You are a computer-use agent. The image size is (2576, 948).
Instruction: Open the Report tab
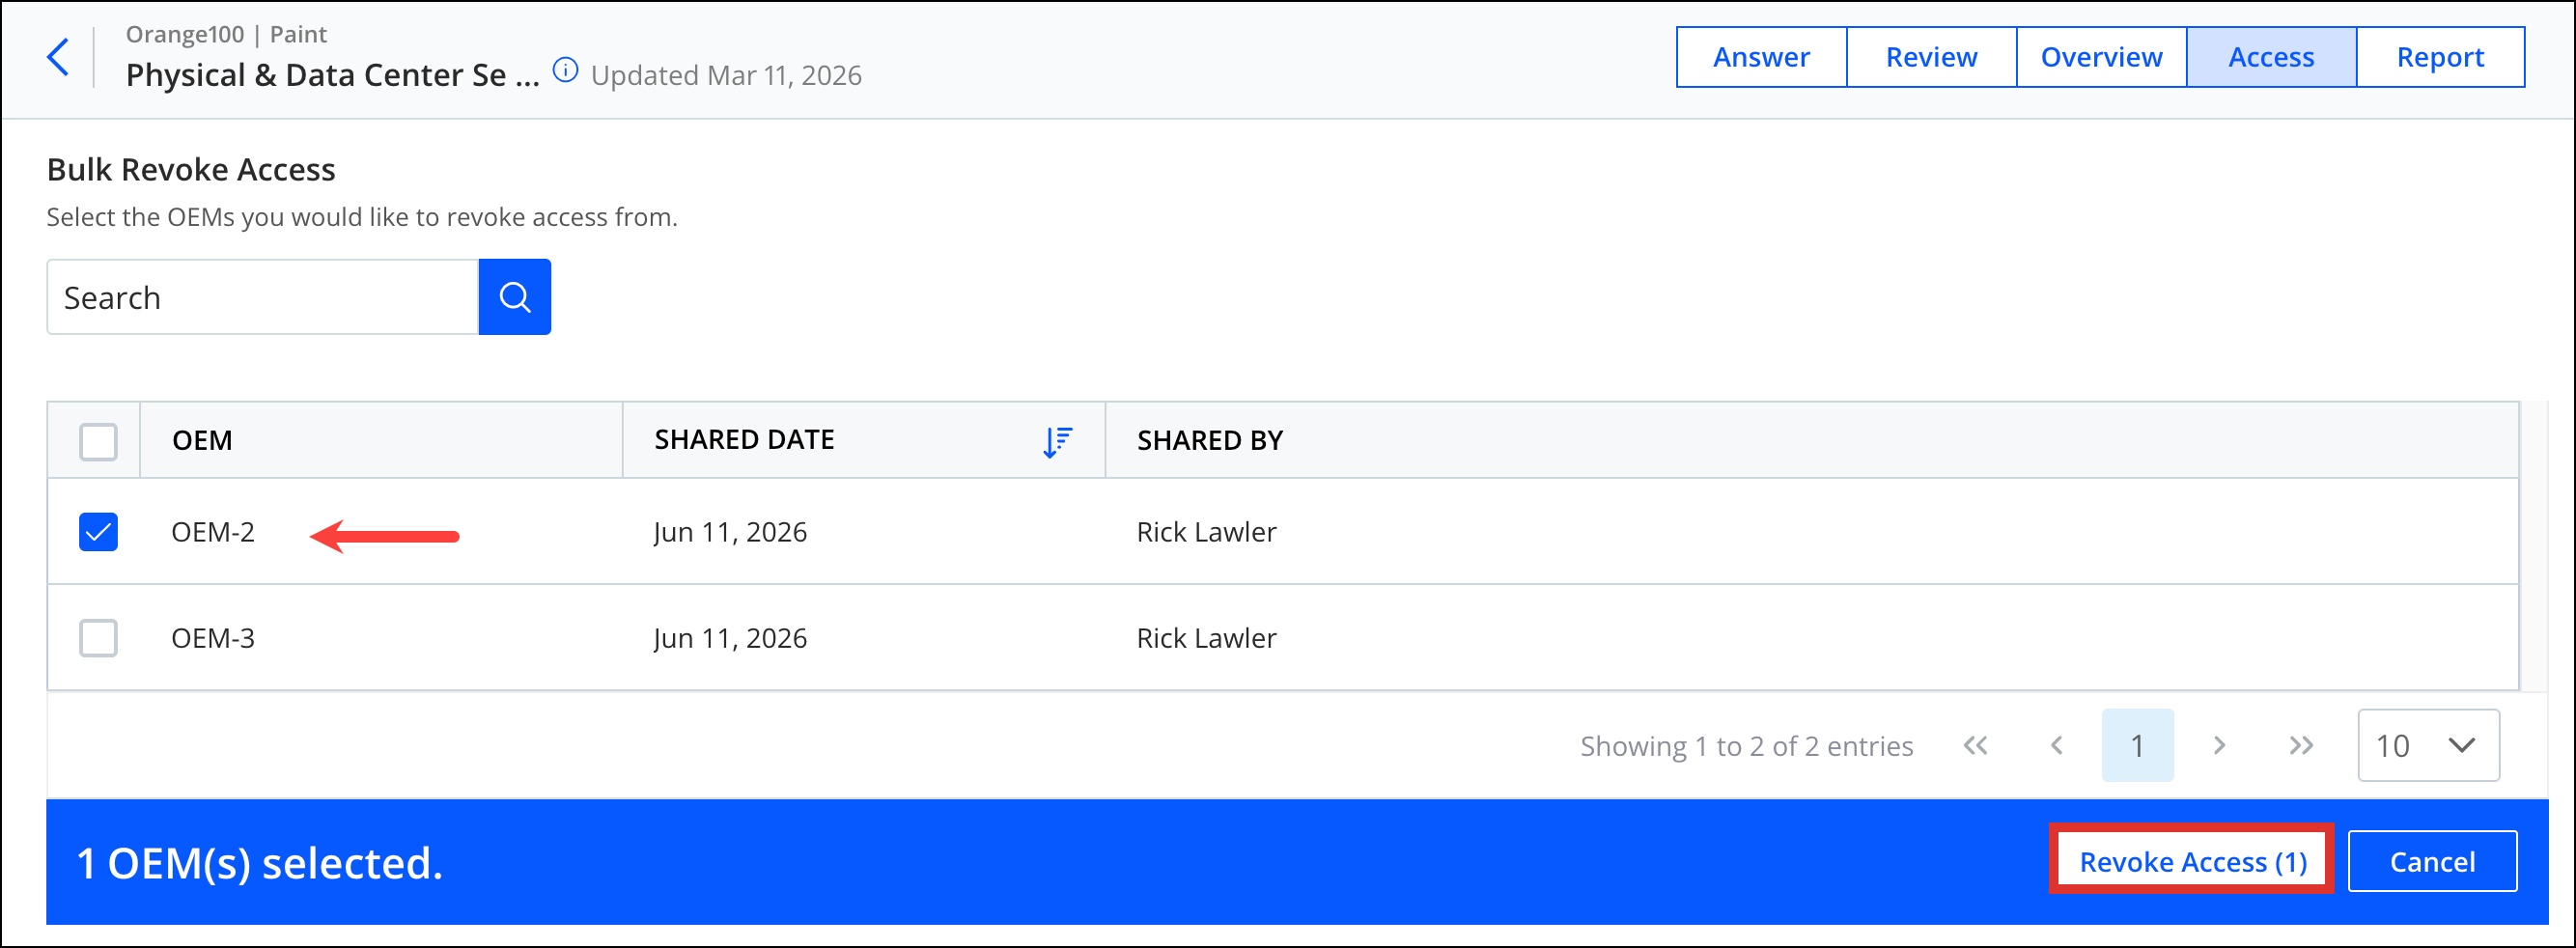coord(2440,57)
